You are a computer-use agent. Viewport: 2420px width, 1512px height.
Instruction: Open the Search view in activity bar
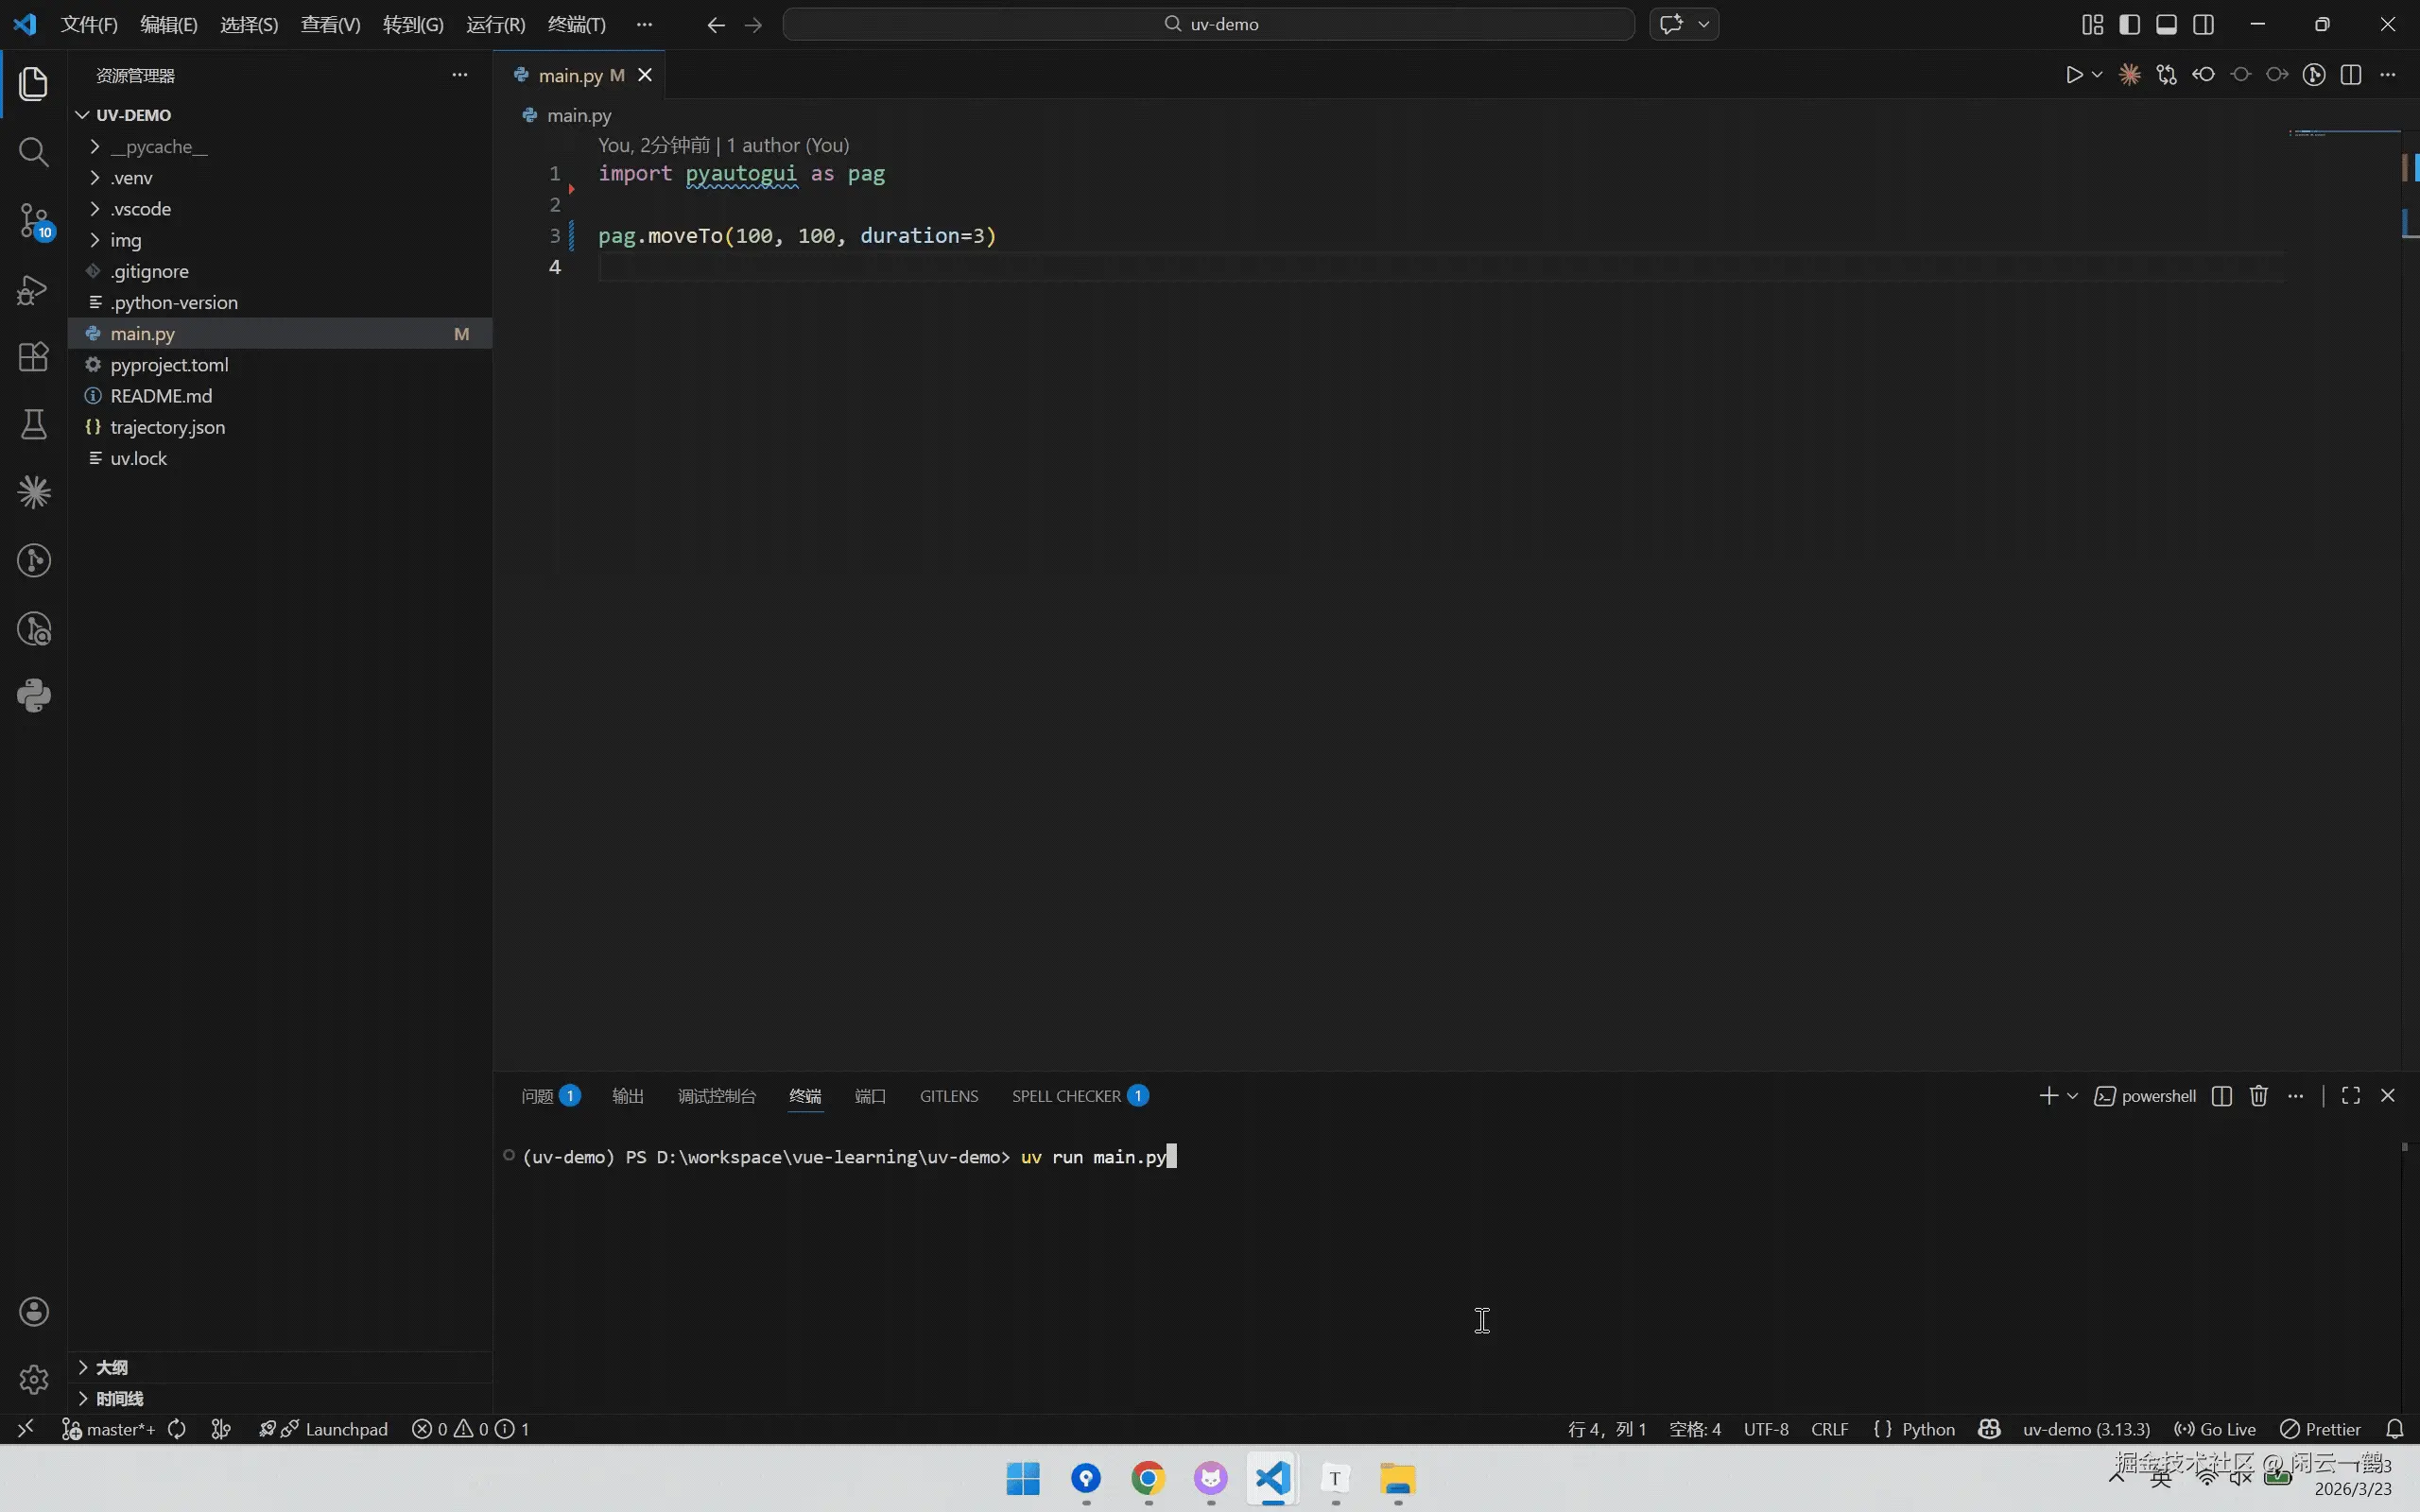[x=33, y=152]
